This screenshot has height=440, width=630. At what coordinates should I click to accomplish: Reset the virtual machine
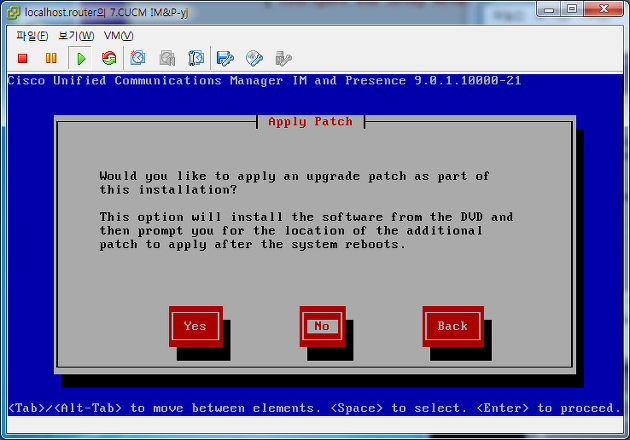coord(109,59)
